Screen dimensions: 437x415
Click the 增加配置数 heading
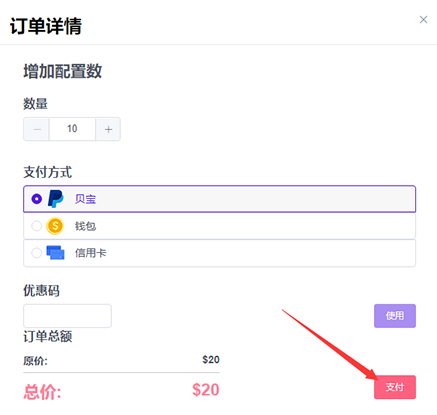pos(62,71)
